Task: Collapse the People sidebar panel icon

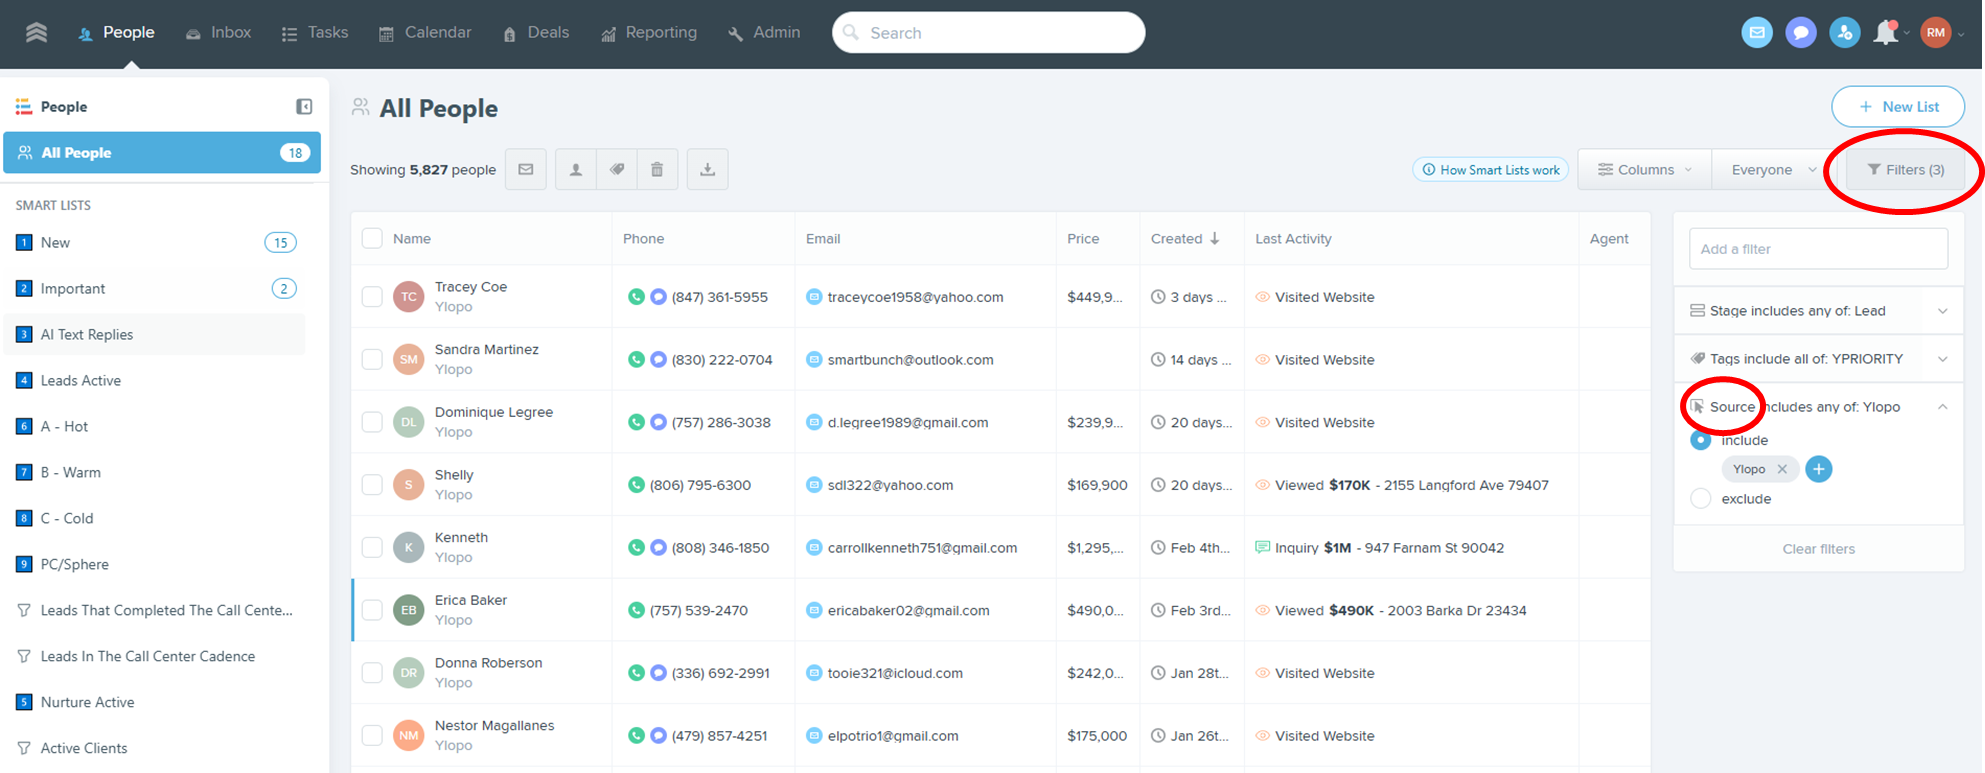Action: tap(304, 107)
